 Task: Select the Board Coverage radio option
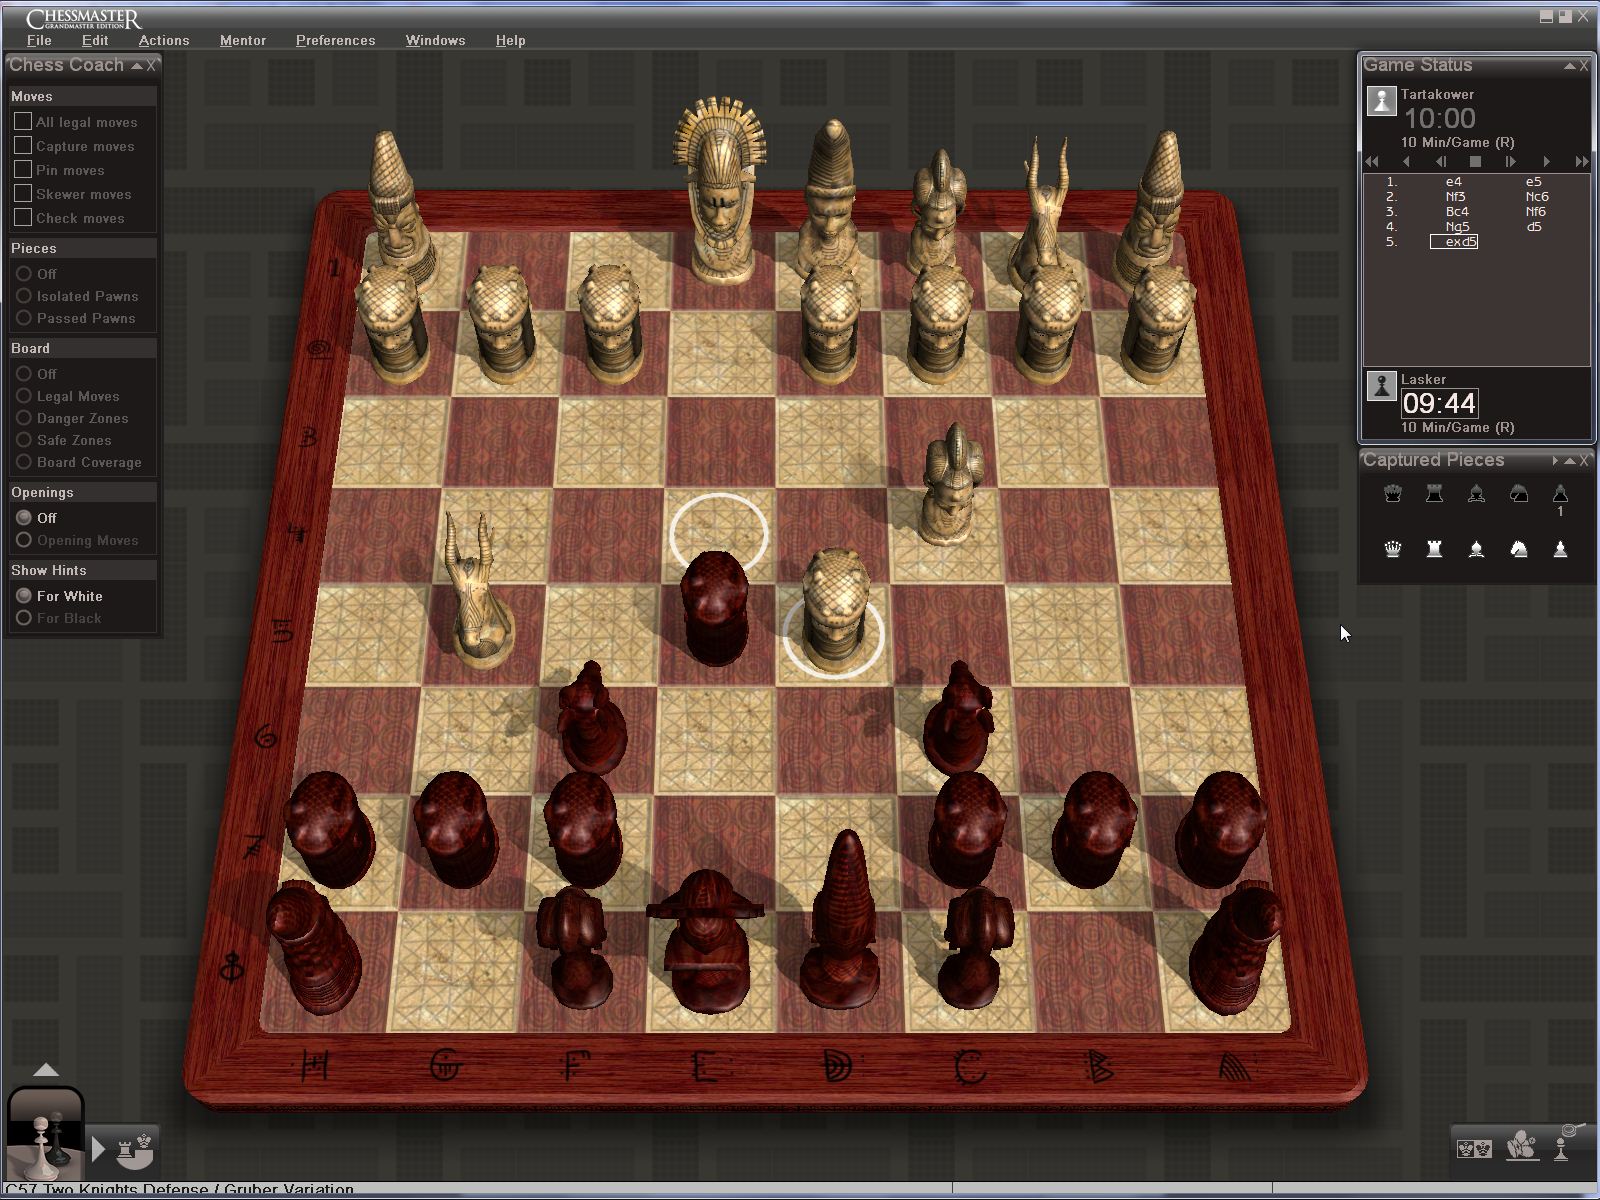click(24, 462)
